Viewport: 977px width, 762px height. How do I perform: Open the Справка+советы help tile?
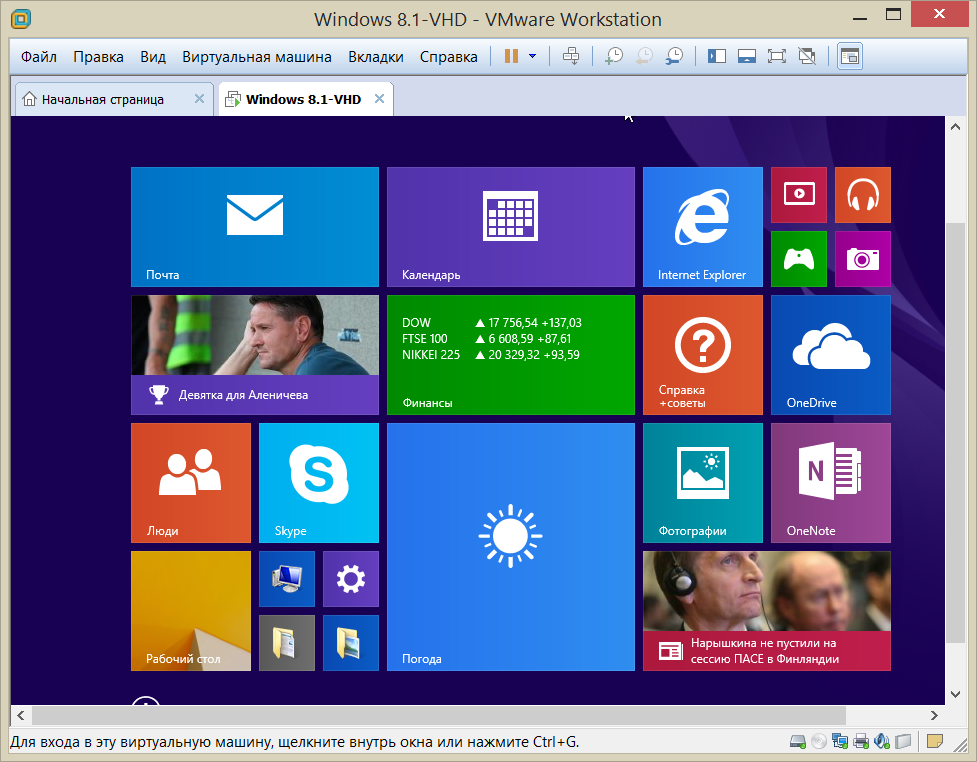coord(703,355)
